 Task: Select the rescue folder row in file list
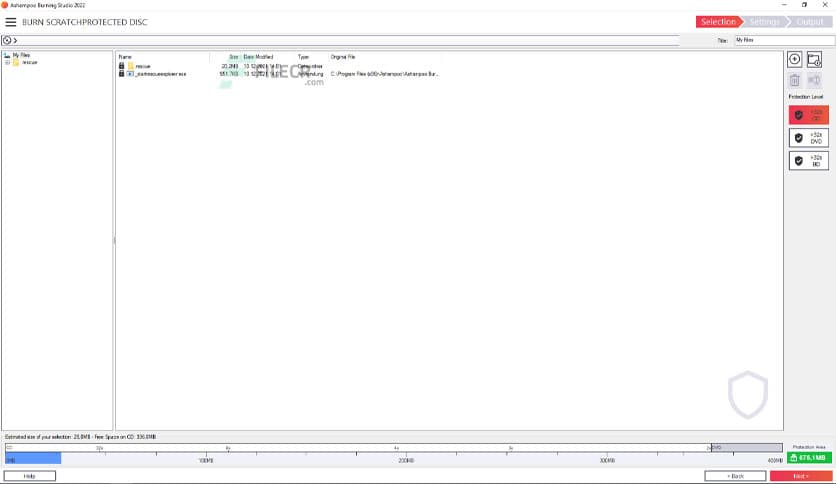coord(277,66)
